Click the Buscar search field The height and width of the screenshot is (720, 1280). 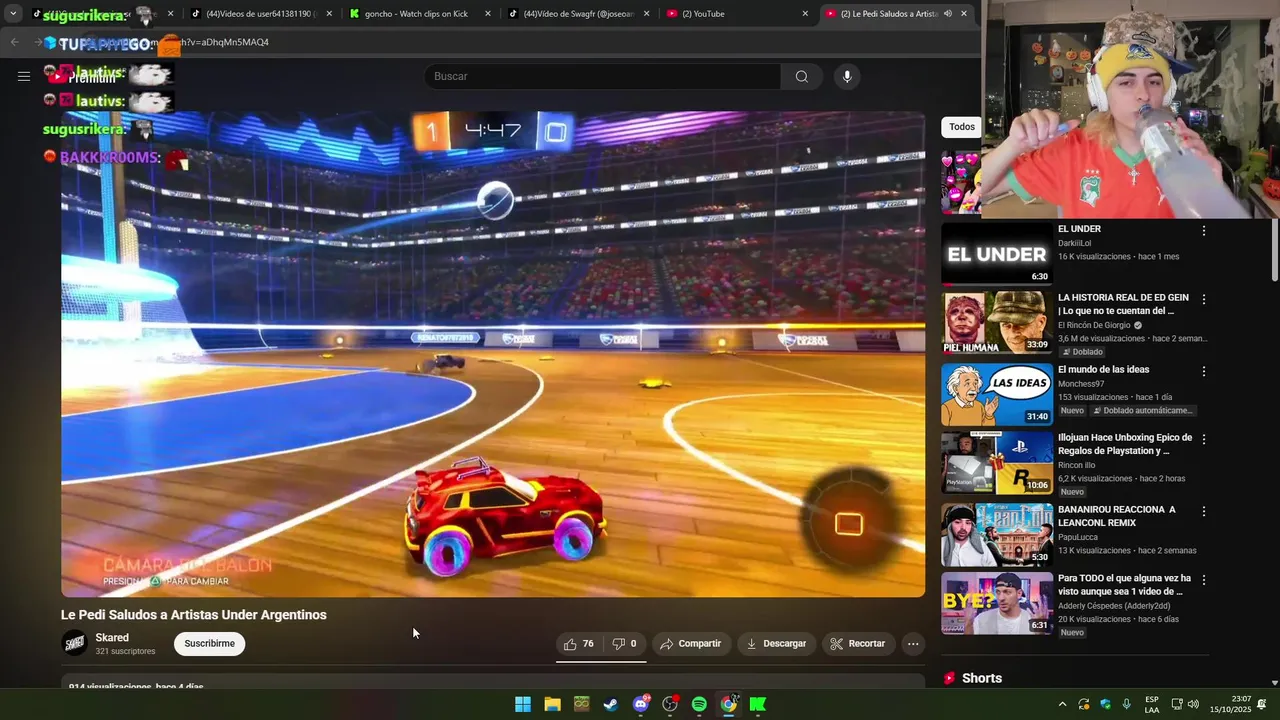pos(602,77)
